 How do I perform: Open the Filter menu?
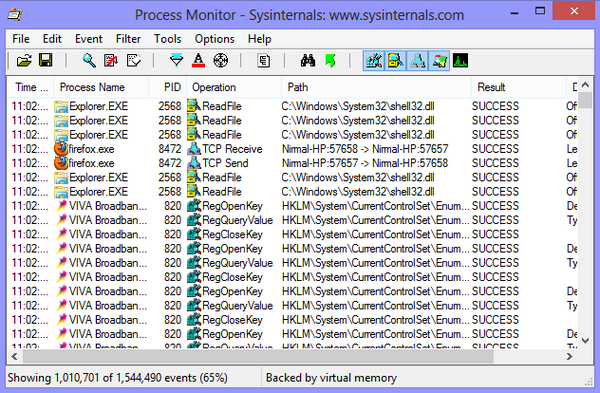[128, 39]
